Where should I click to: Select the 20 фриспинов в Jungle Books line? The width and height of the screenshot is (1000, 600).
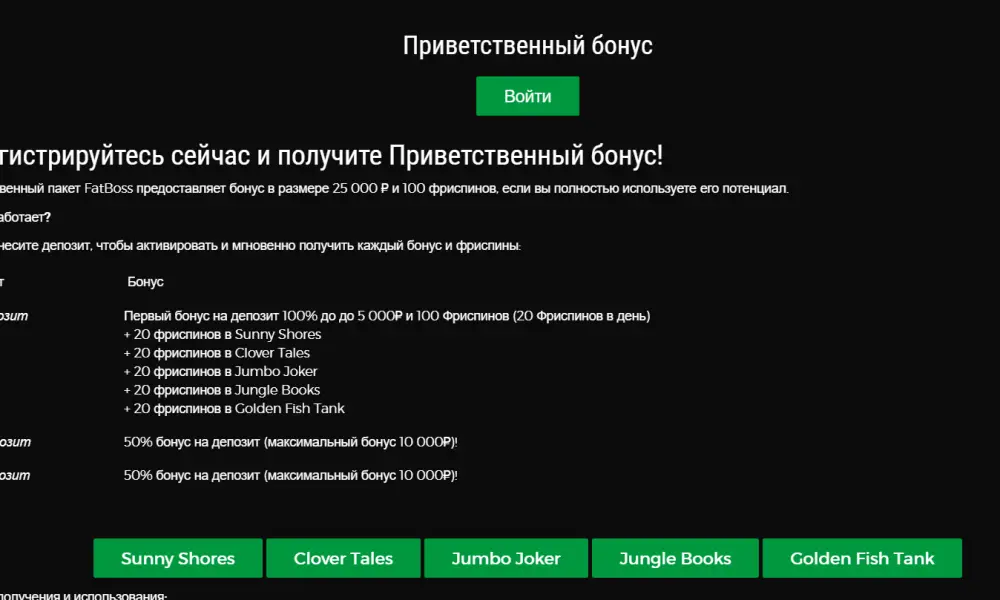(x=221, y=390)
